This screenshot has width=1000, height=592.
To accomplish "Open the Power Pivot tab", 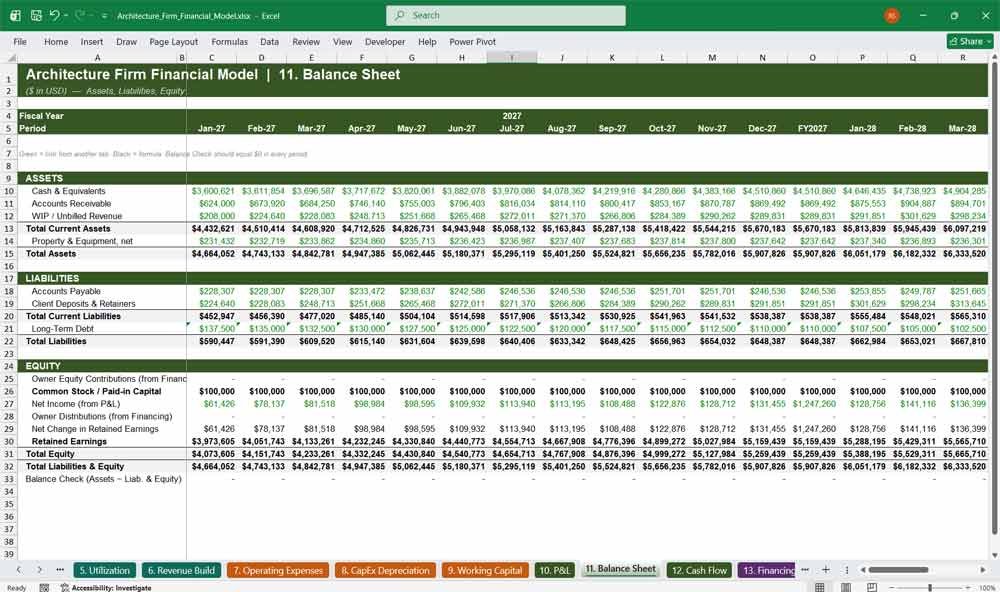I will pyautogui.click(x=473, y=41).
